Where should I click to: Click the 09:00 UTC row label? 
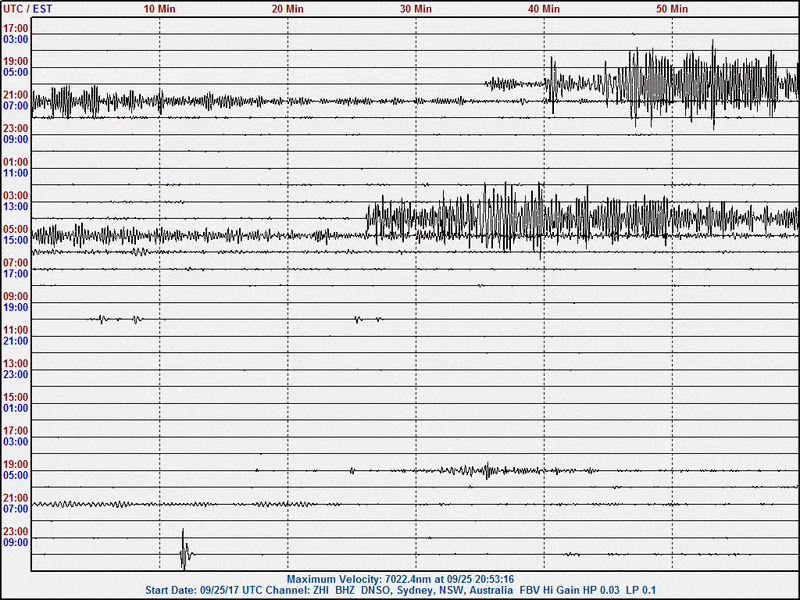pyautogui.click(x=16, y=296)
